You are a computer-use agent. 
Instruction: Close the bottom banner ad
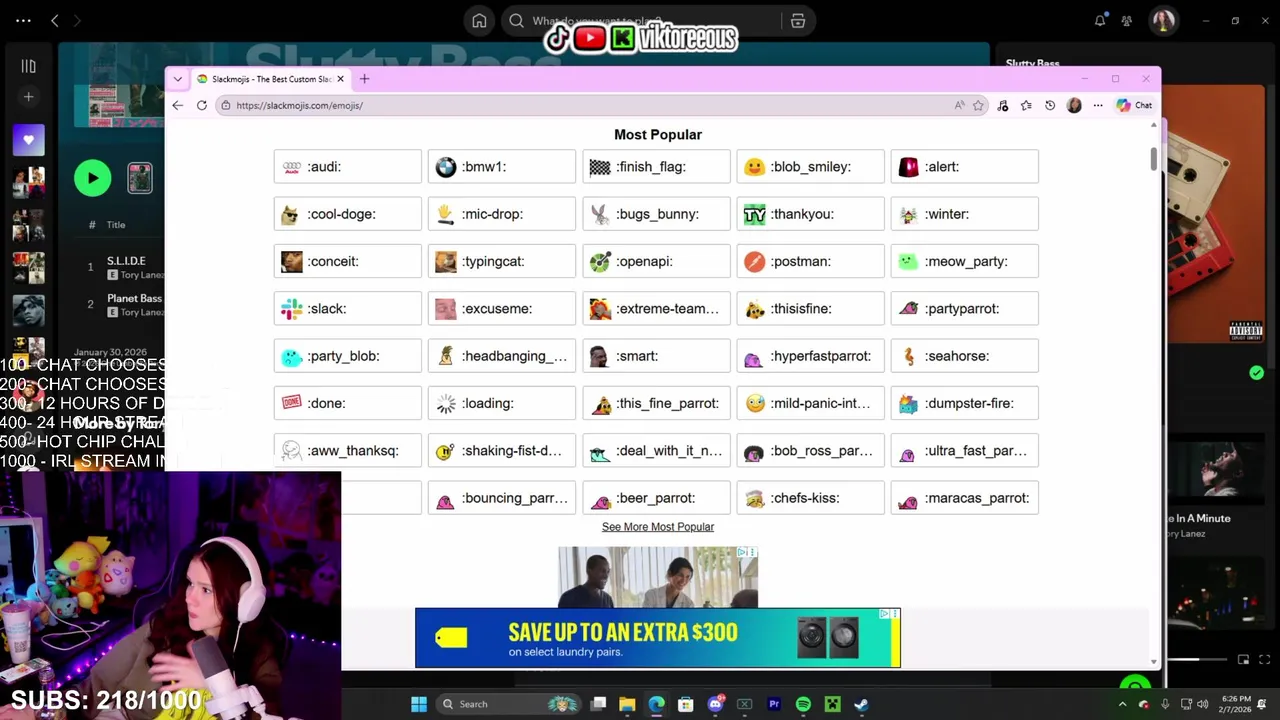(x=895, y=613)
